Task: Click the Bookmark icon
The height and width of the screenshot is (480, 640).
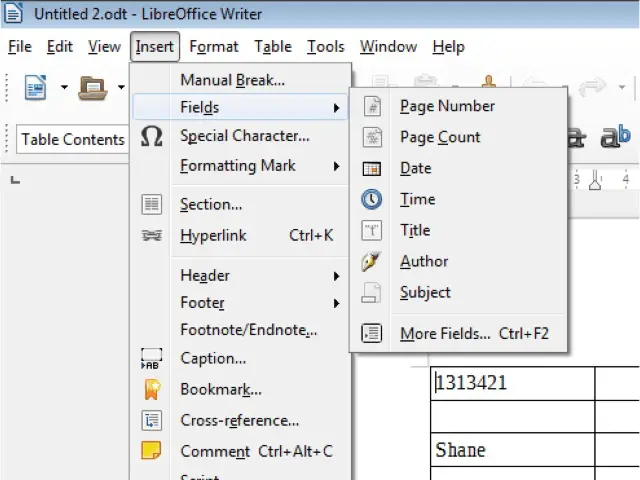Action: click(152, 389)
